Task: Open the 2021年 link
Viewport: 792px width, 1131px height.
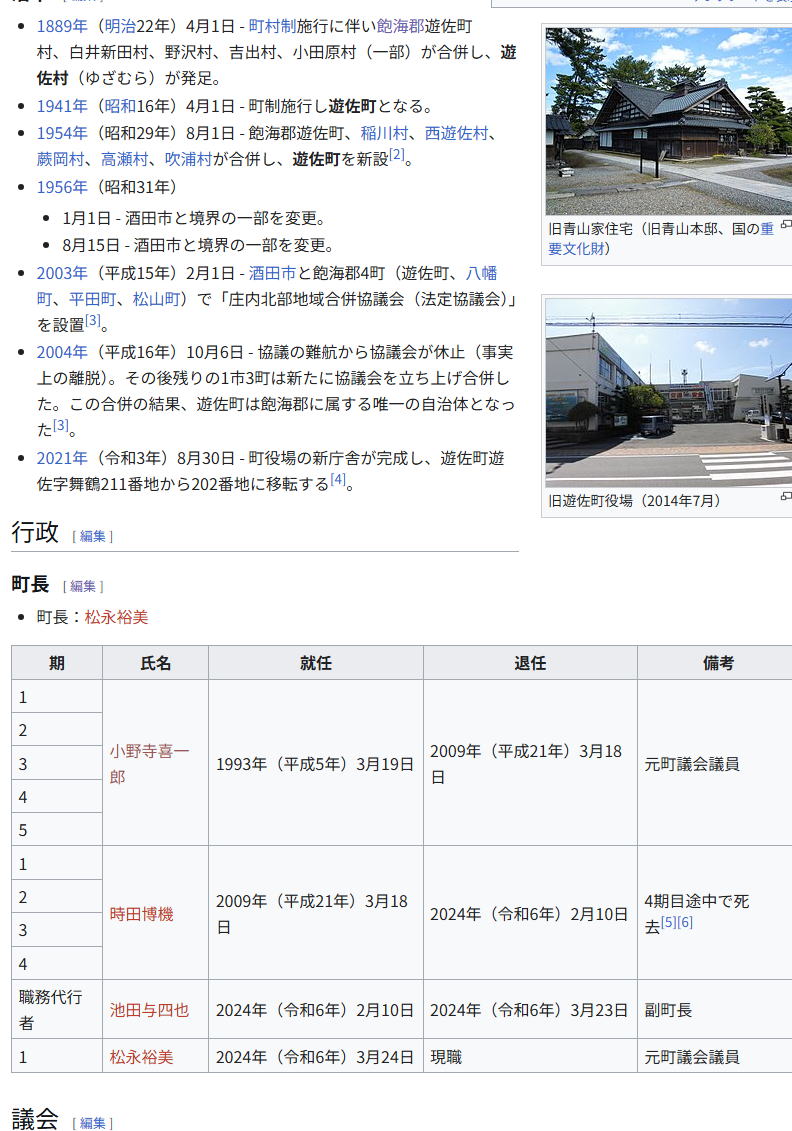Action: [x=62, y=458]
